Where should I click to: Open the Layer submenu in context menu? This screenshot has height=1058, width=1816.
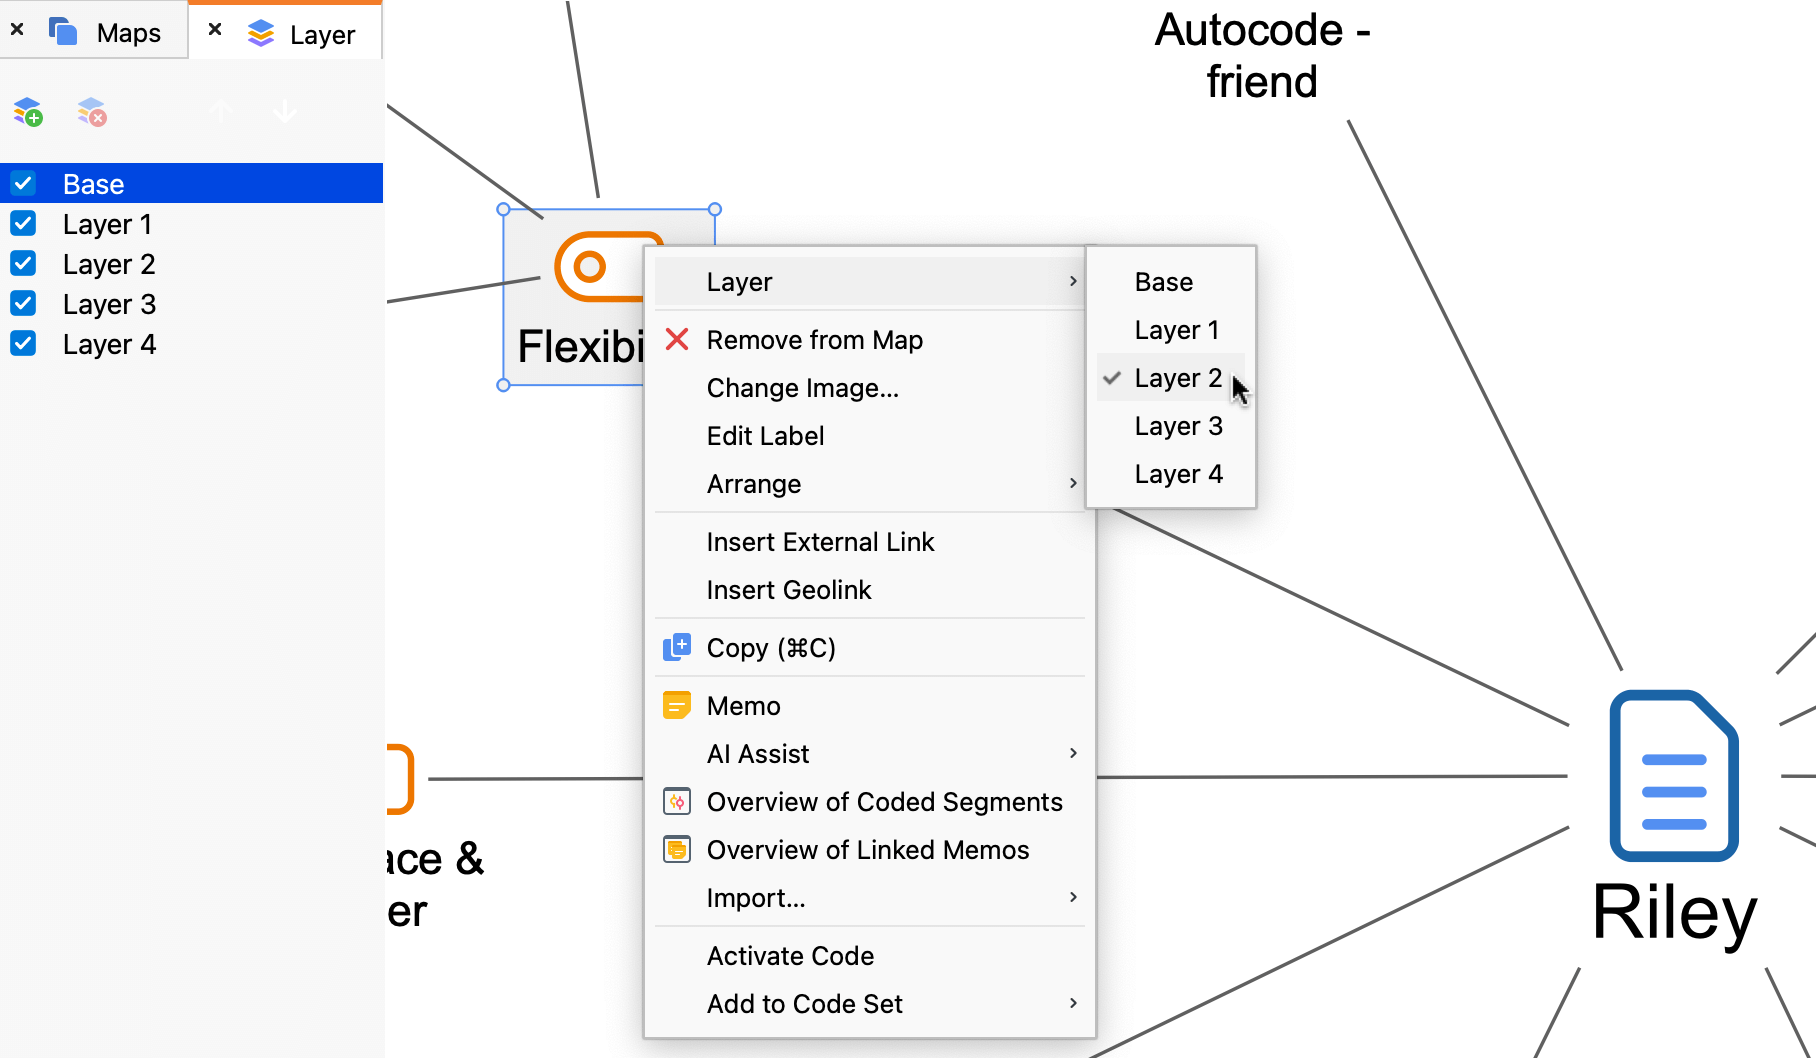(869, 281)
